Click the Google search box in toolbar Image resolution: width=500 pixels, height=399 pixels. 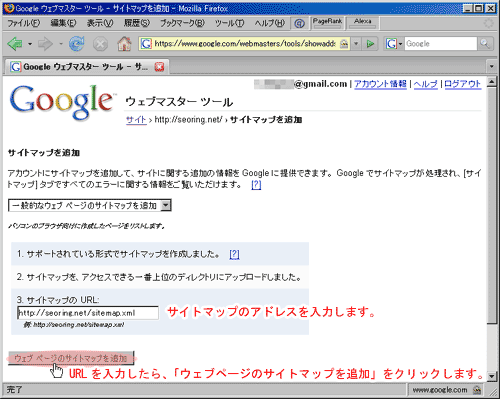[441, 44]
